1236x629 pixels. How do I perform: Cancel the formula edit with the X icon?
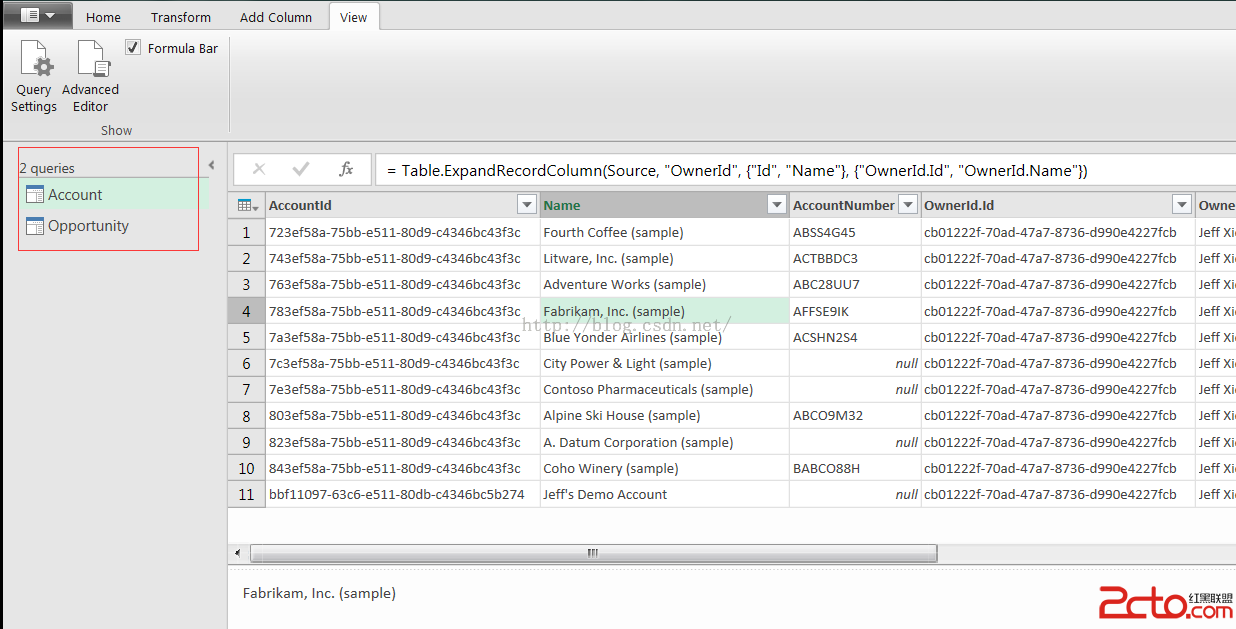(x=258, y=169)
